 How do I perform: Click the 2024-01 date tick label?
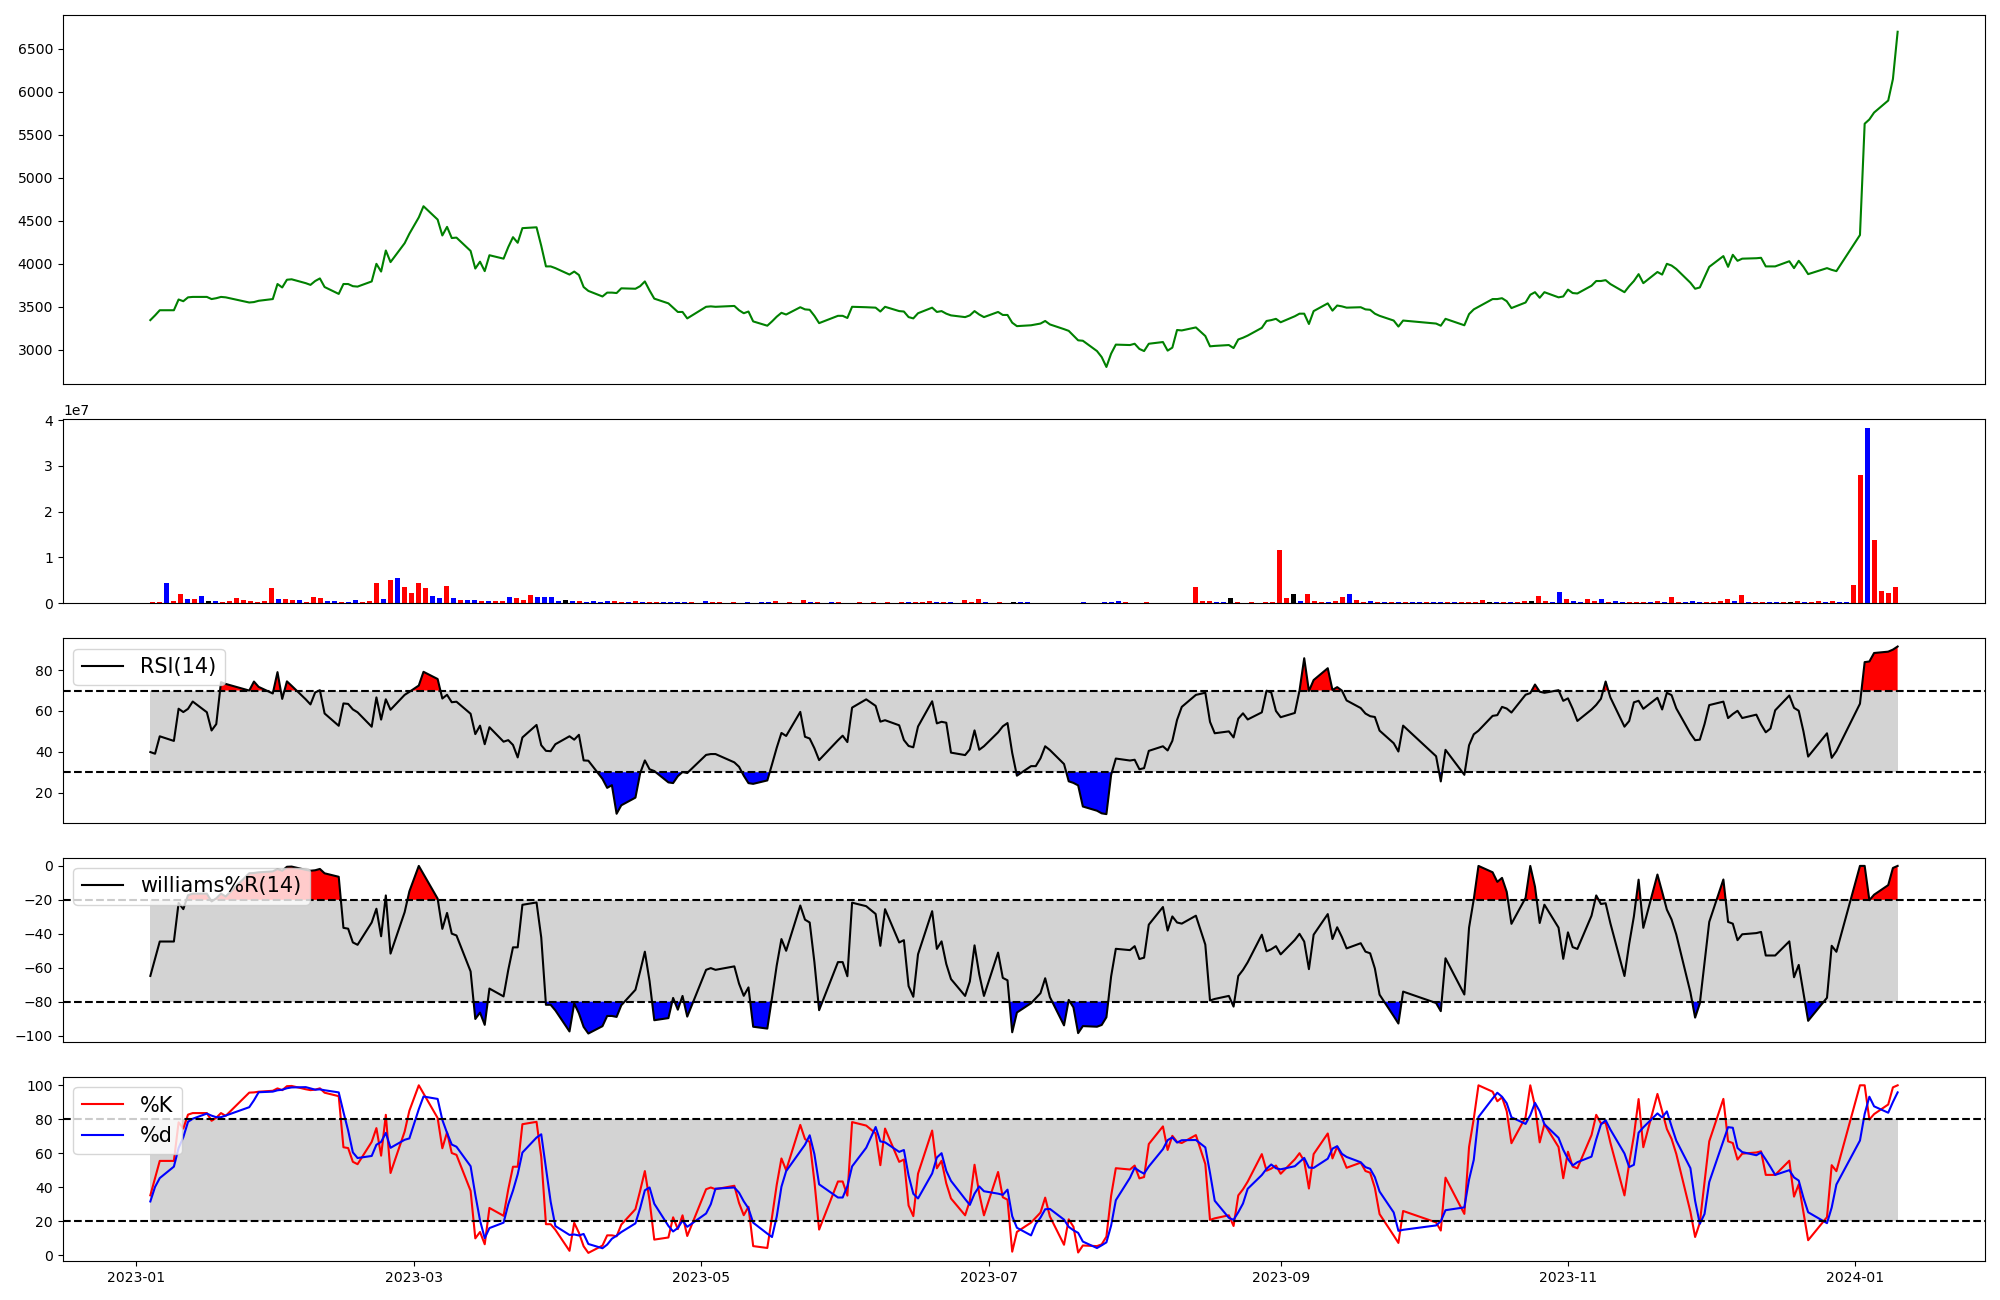point(1855,1277)
